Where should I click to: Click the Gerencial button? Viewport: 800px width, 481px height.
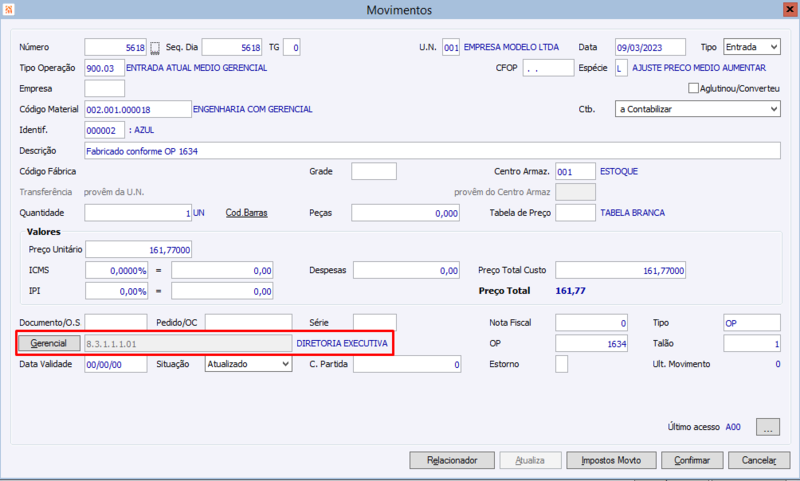(49, 343)
